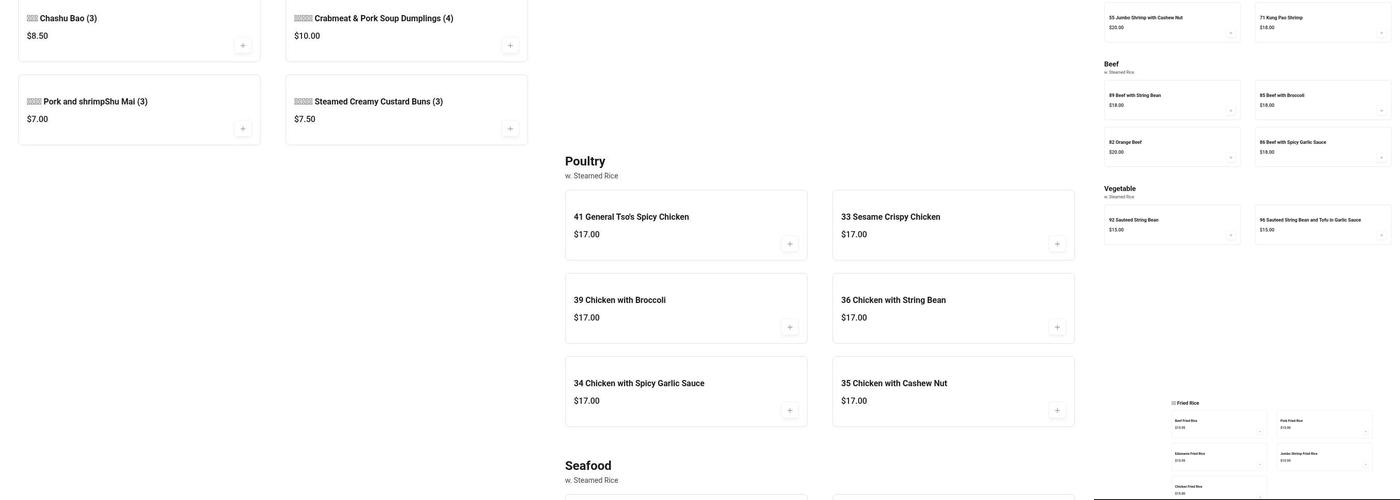The image size is (1400, 500).
Task: Add 92 Sauteed String Bean
Action: [x=1231, y=235]
